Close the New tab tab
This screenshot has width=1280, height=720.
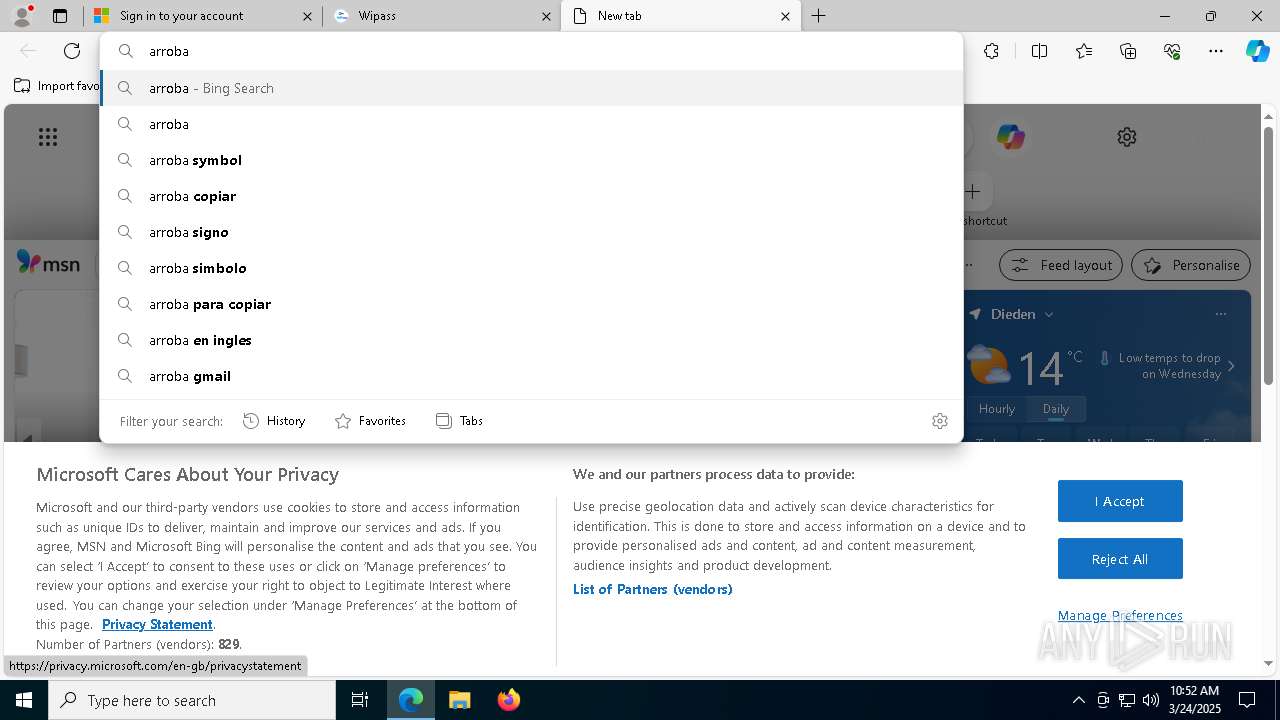[785, 16]
